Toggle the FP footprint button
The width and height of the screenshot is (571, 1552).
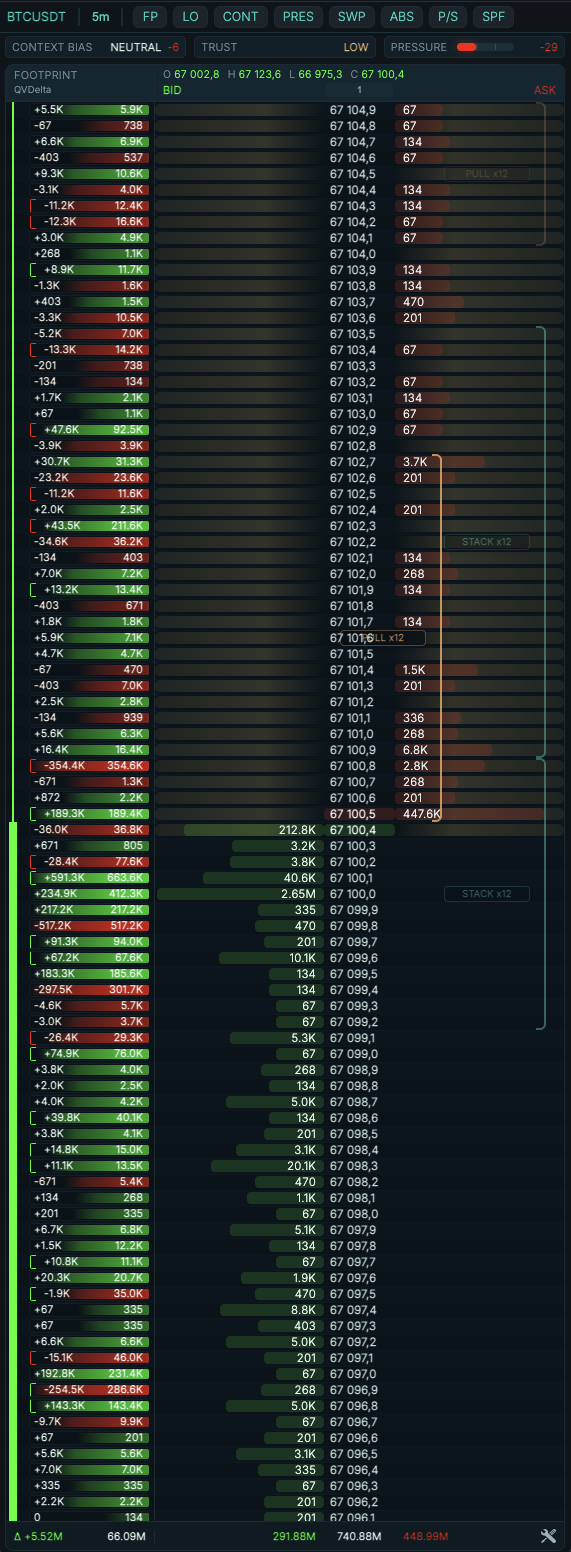[150, 16]
